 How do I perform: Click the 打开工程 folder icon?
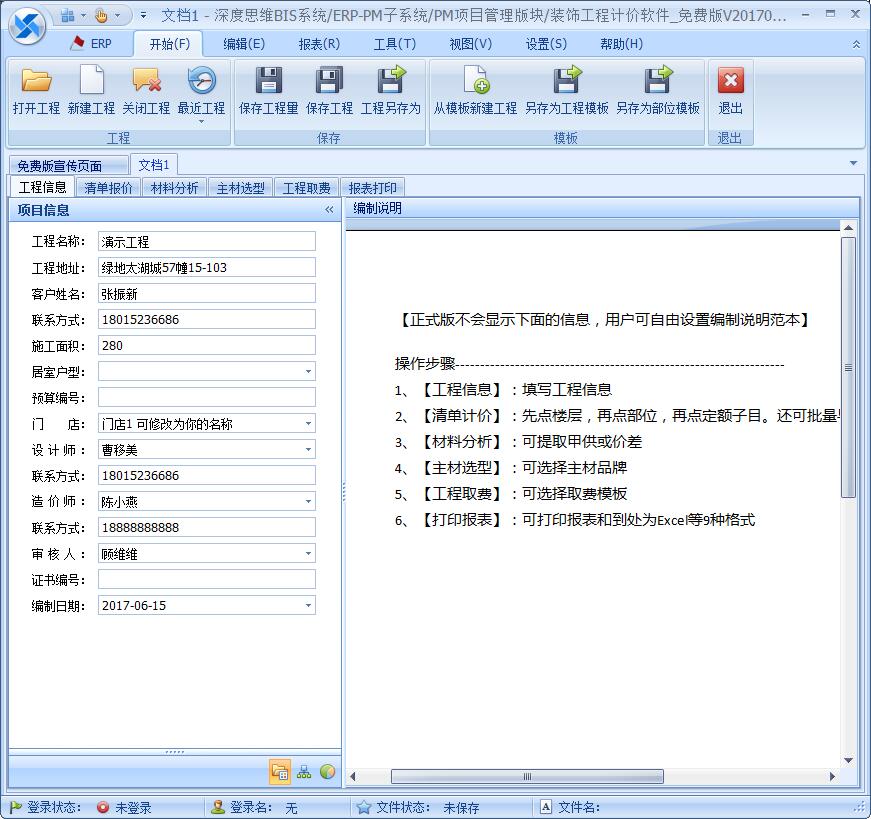[36, 82]
